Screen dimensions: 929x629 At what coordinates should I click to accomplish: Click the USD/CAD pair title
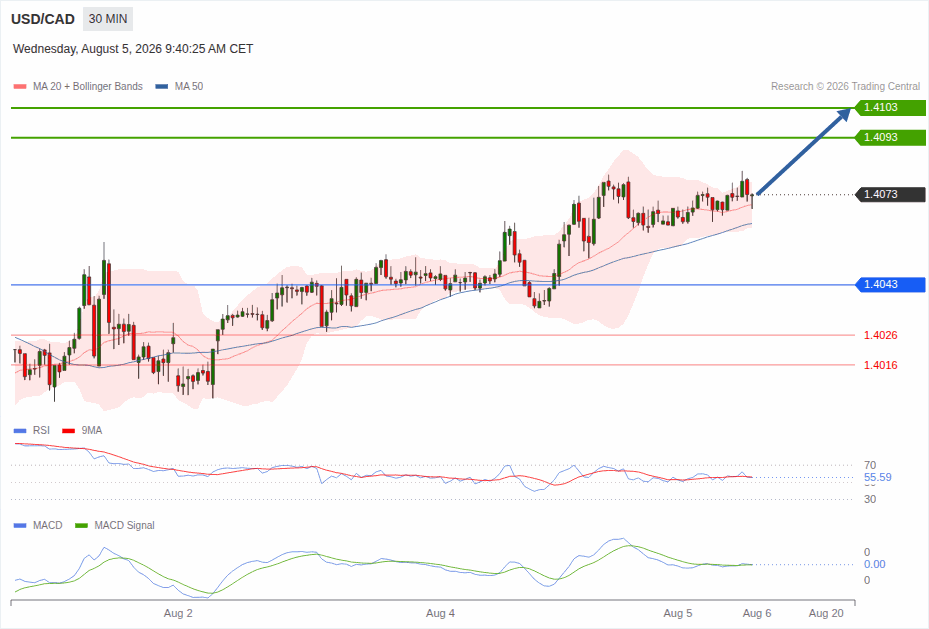[43, 19]
